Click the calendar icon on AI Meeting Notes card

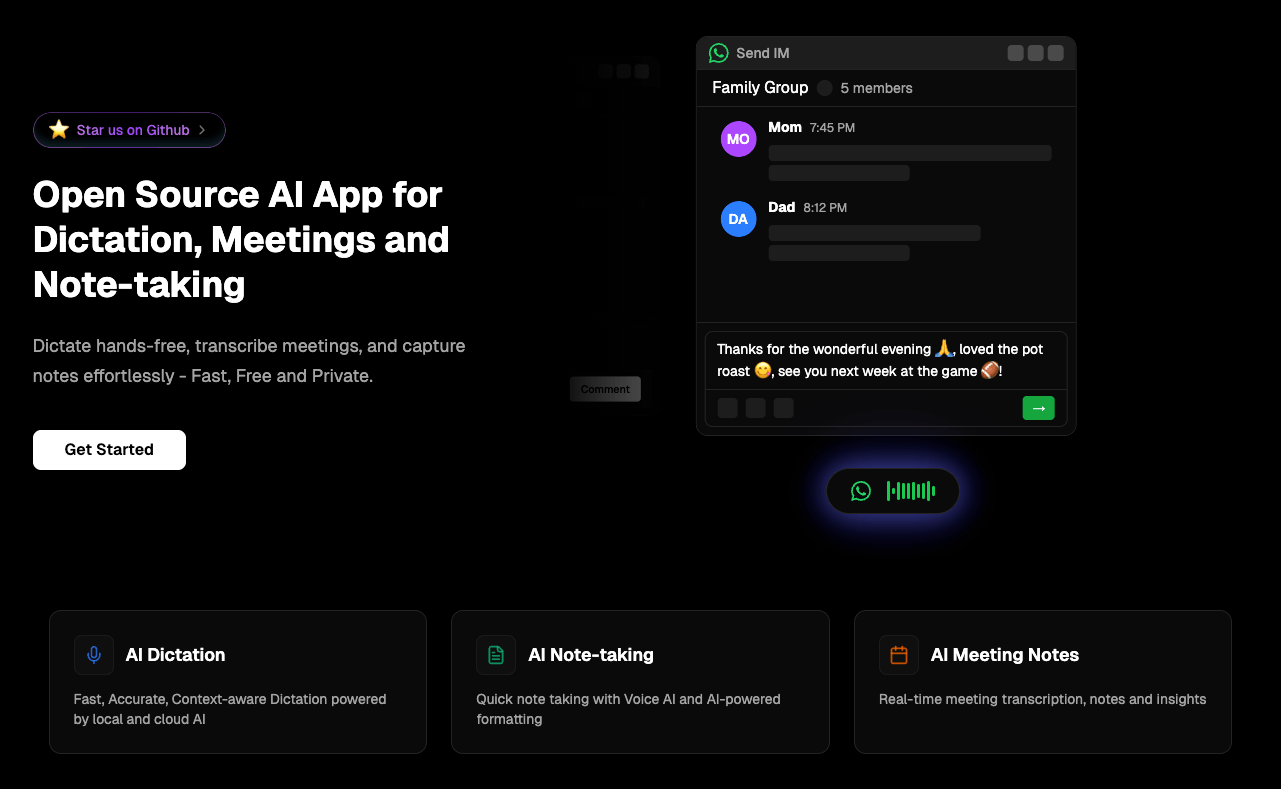pos(899,655)
